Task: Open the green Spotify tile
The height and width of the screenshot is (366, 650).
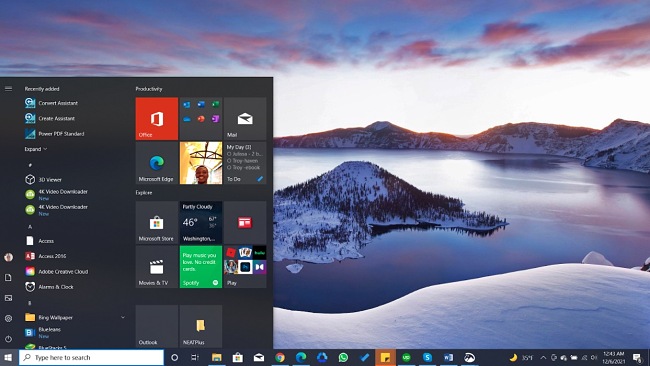Action: [201, 267]
